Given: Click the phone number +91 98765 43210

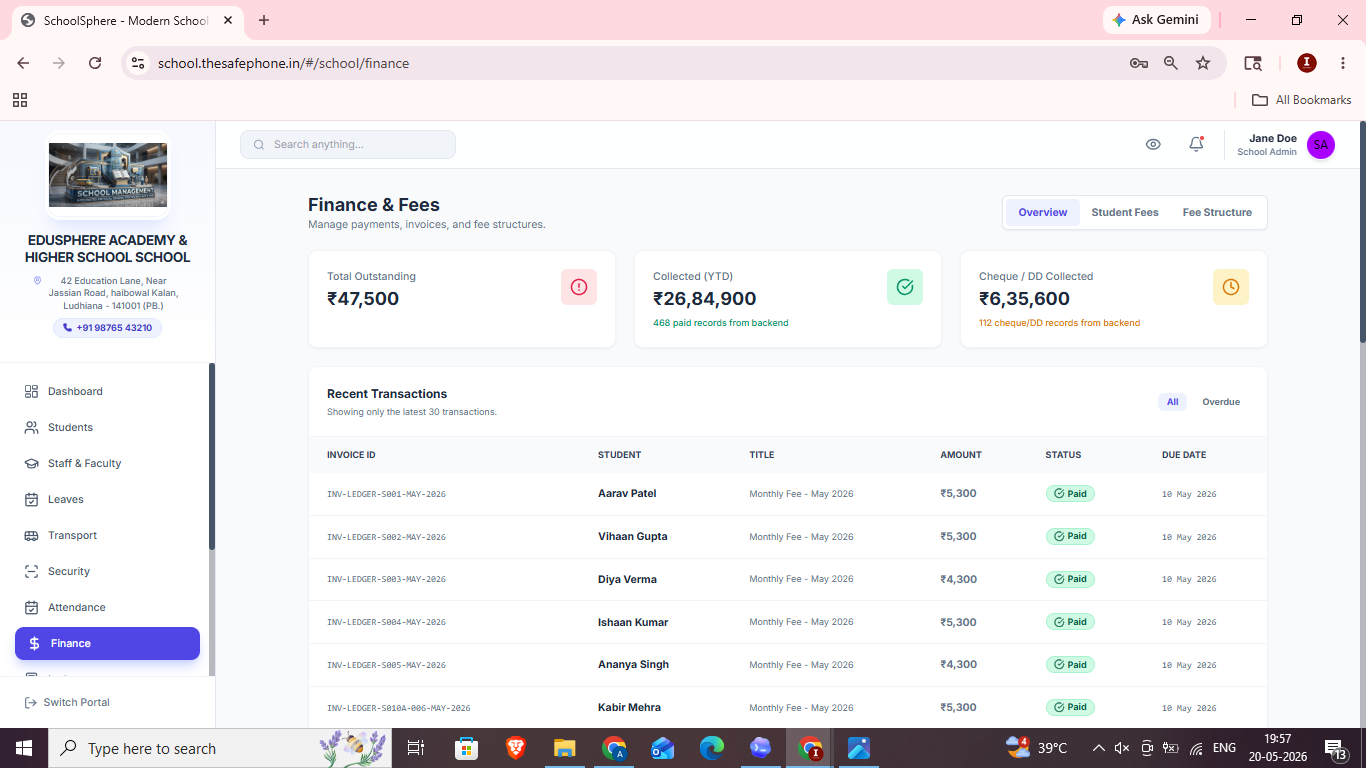Looking at the screenshot, I should coord(107,328).
